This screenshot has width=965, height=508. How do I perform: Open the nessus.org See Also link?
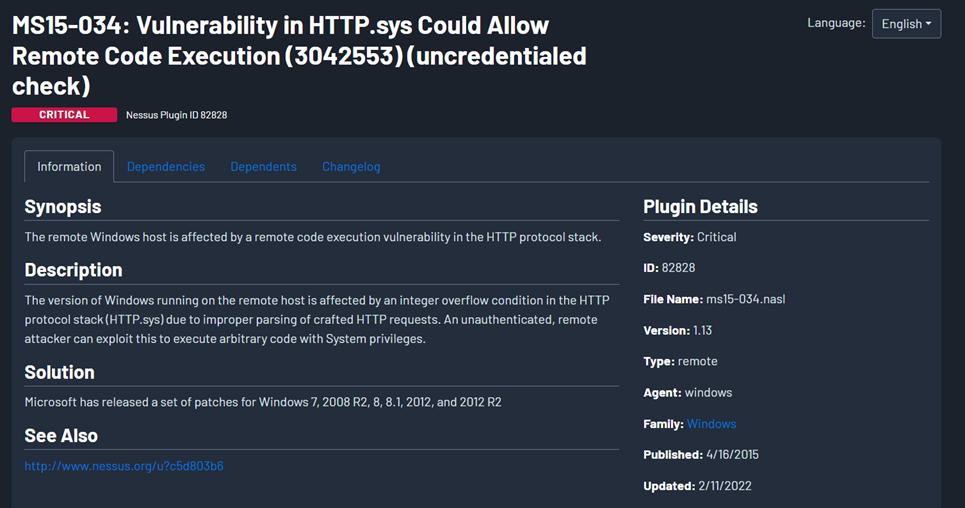[124, 466]
